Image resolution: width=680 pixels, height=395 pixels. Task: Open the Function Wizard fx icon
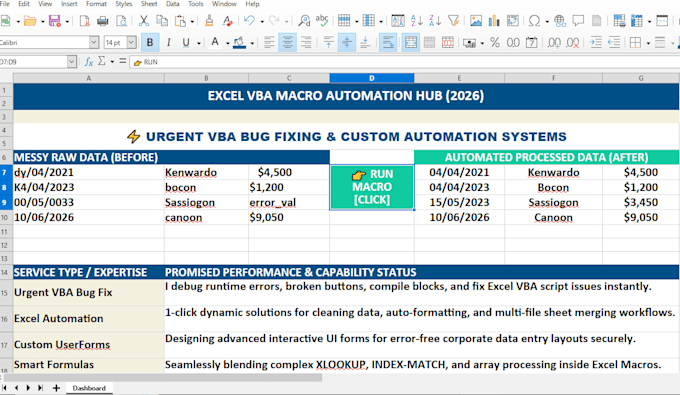(88, 62)
